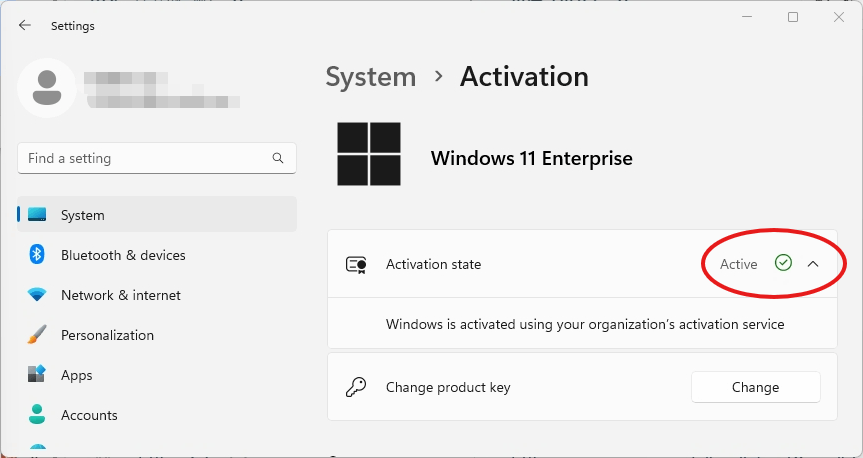863x458 pixels.
Task: Click the Personalization paintbrush icon
Action: pos(37,335)
